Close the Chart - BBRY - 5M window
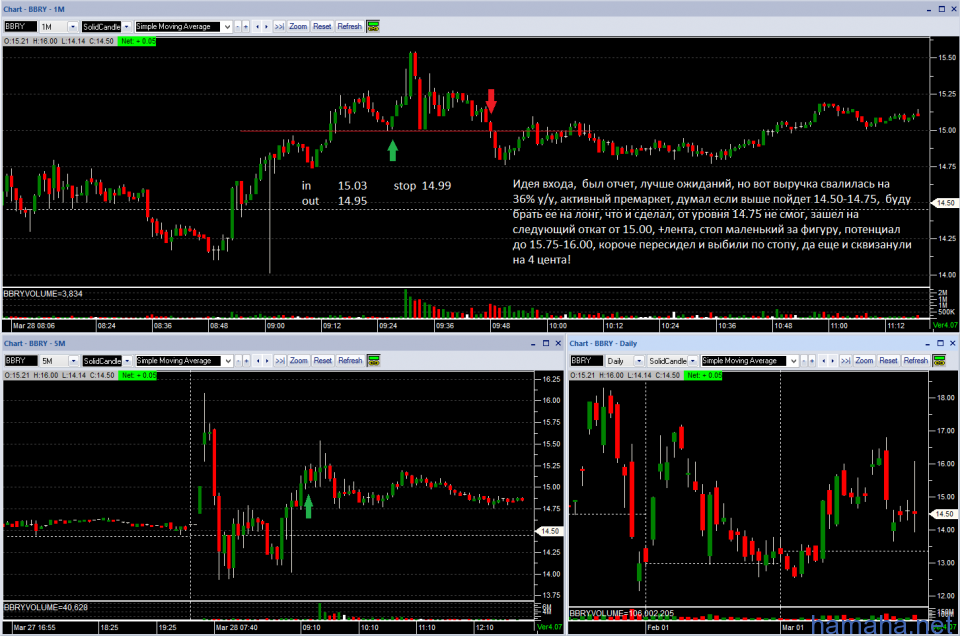Image resolution: width=960 pixels, height=636 pixels. [x=558, y=343]
